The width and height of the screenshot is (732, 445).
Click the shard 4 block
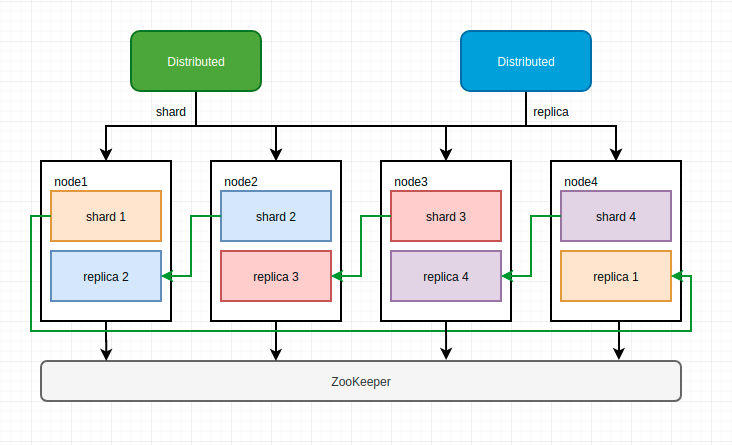616,216
